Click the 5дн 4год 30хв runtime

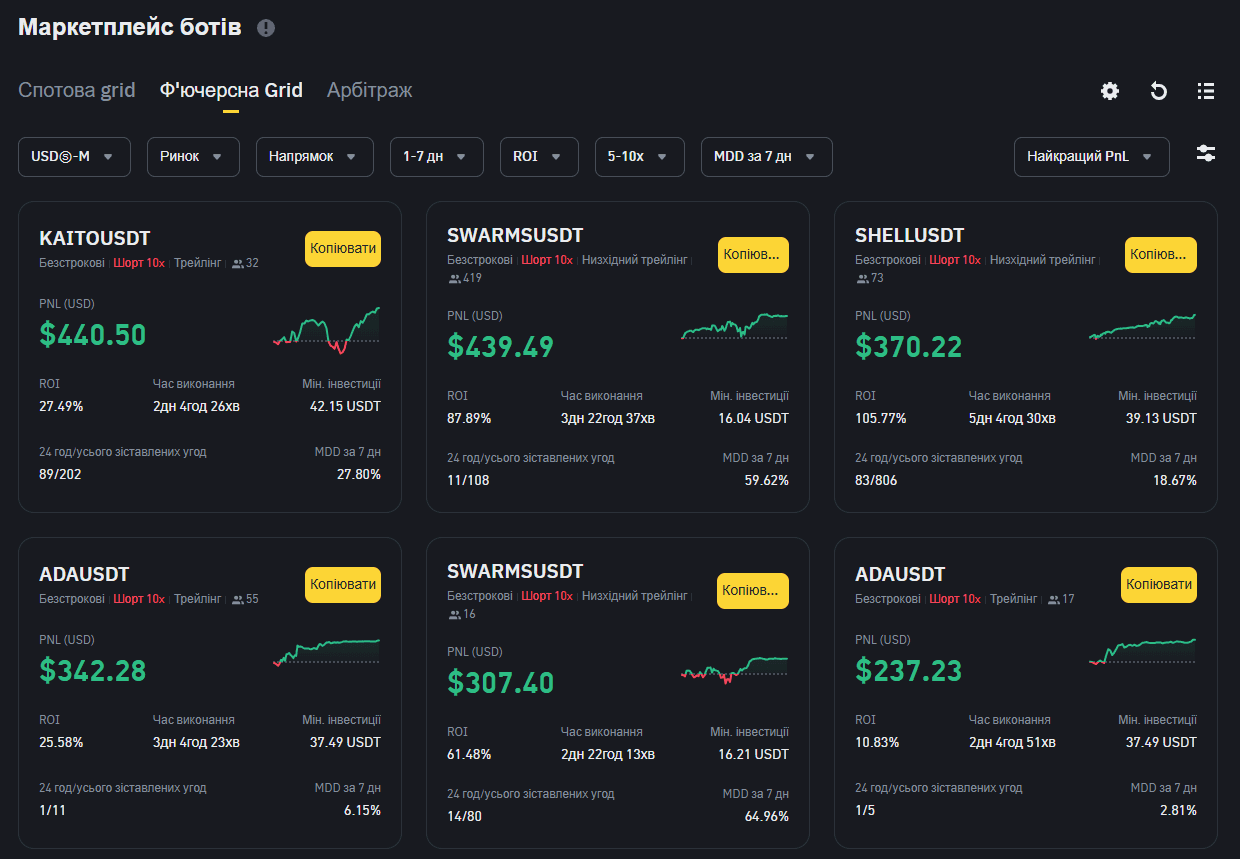click(x=1012, y=419)
